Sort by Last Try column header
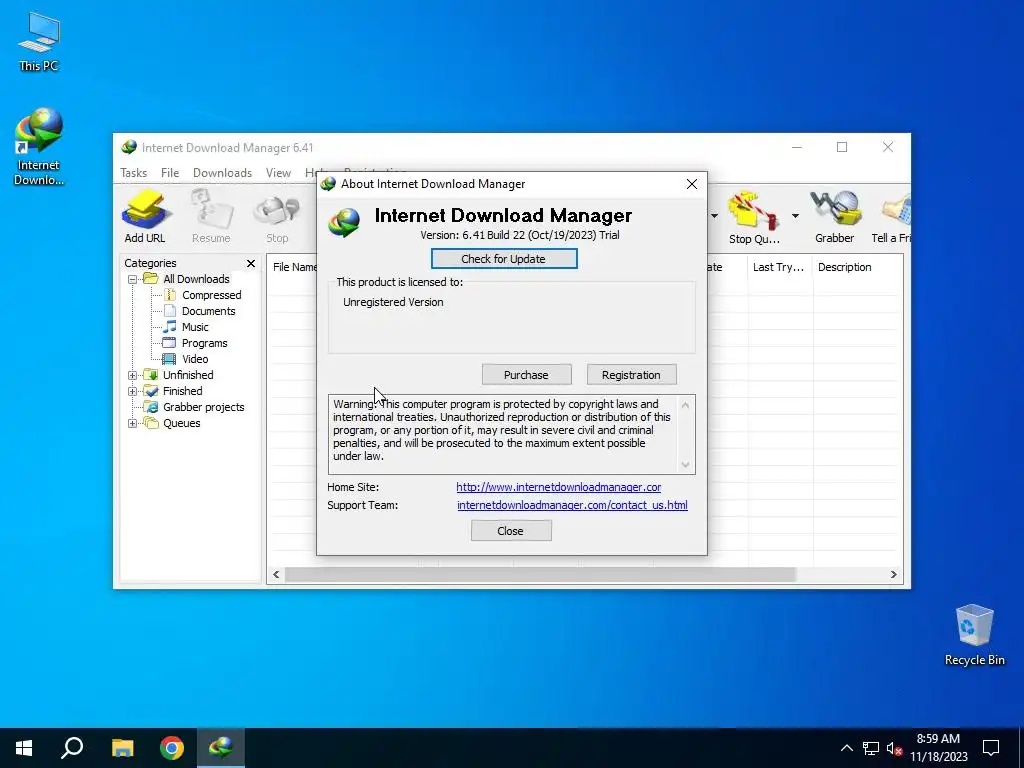The width and height of the screenshot is (1024, 768). (x=780, y=267)
